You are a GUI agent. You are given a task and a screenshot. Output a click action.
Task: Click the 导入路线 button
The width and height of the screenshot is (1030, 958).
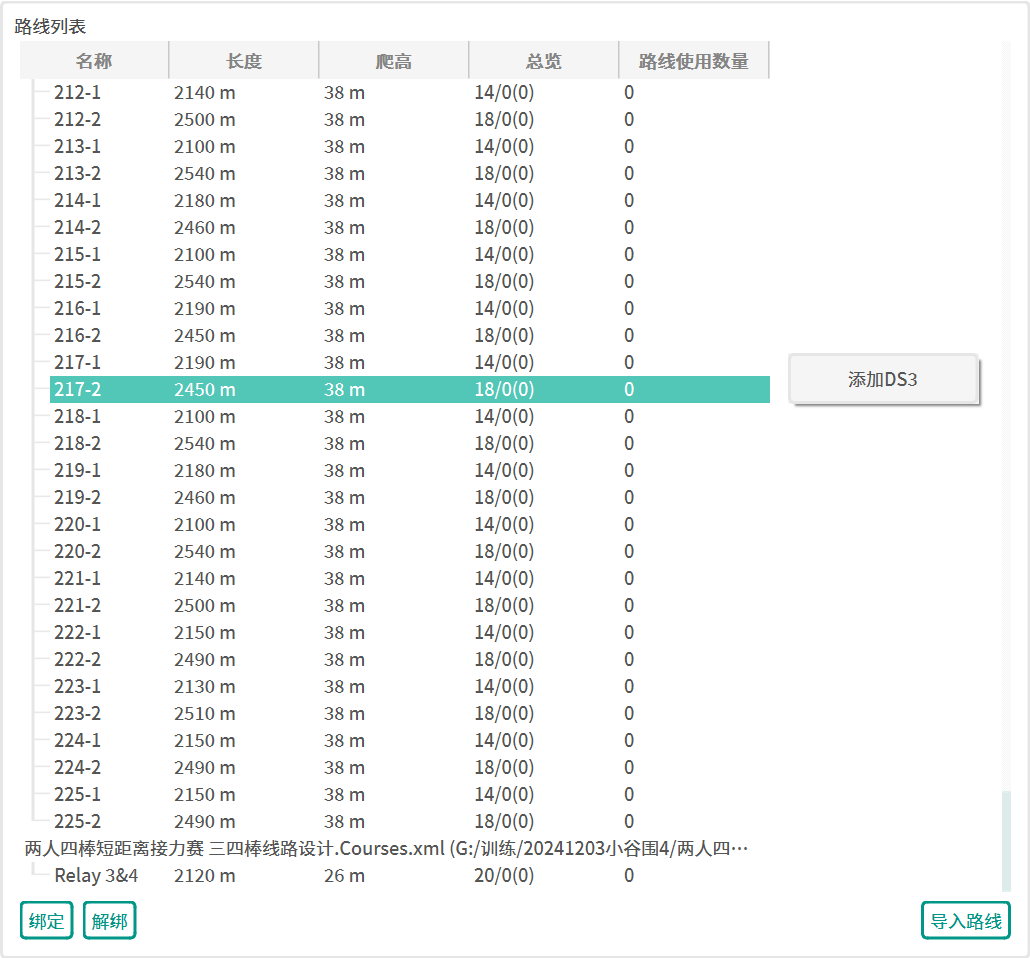[965, 921]
